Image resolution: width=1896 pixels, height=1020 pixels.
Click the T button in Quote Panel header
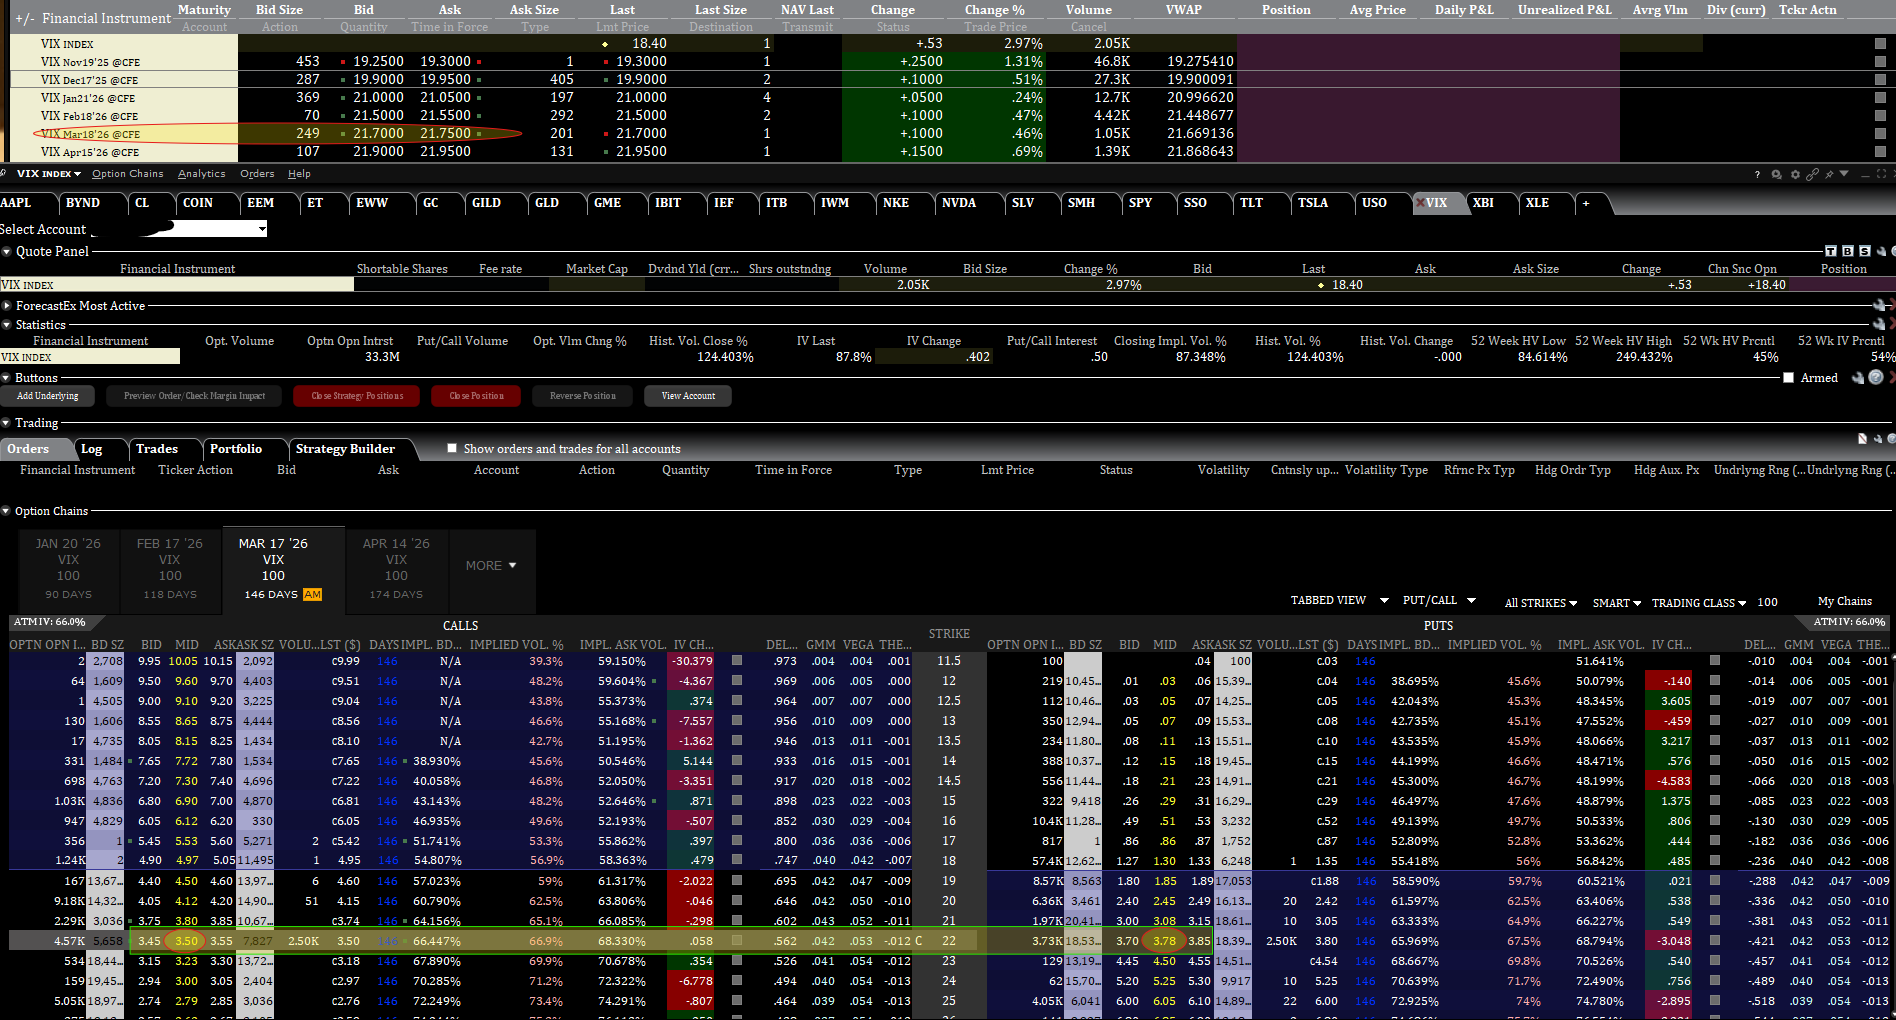(1830, 251)
